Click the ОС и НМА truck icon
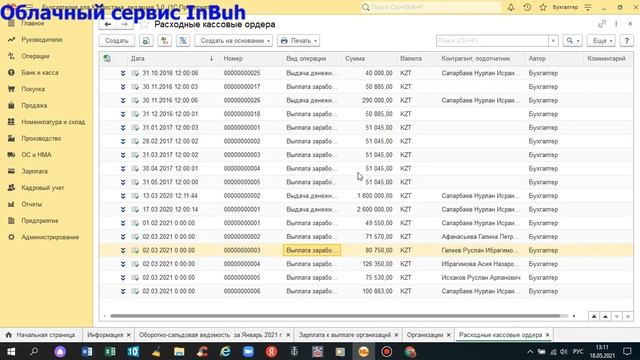Image resolution: width=640 pixels, height=360 pixels. (11, 155)
